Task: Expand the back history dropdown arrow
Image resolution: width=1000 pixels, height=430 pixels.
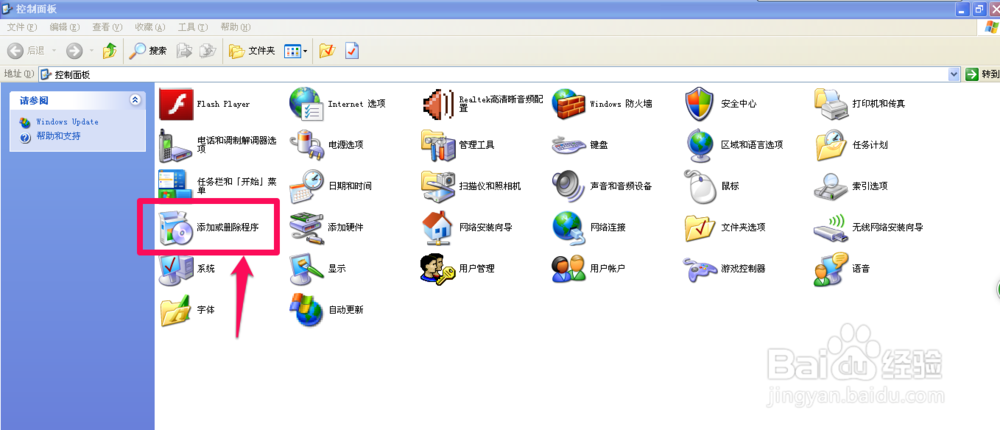Action: (x=54, y=51)
